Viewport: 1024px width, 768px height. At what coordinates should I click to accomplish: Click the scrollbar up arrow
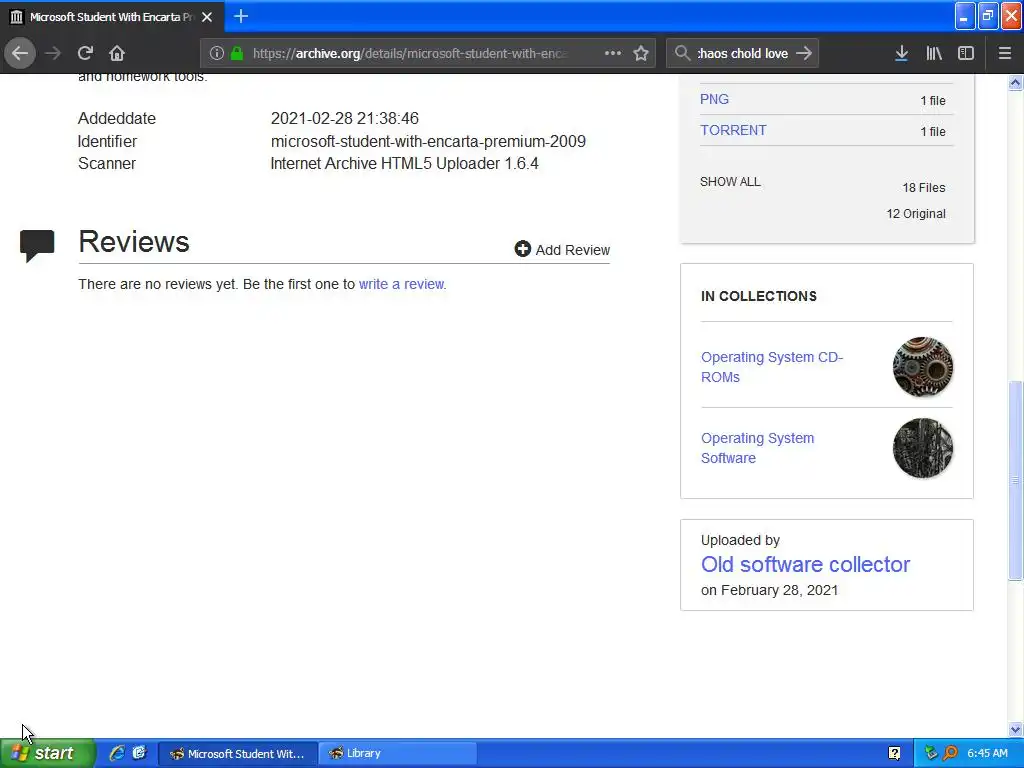[x=1015, y=83]
